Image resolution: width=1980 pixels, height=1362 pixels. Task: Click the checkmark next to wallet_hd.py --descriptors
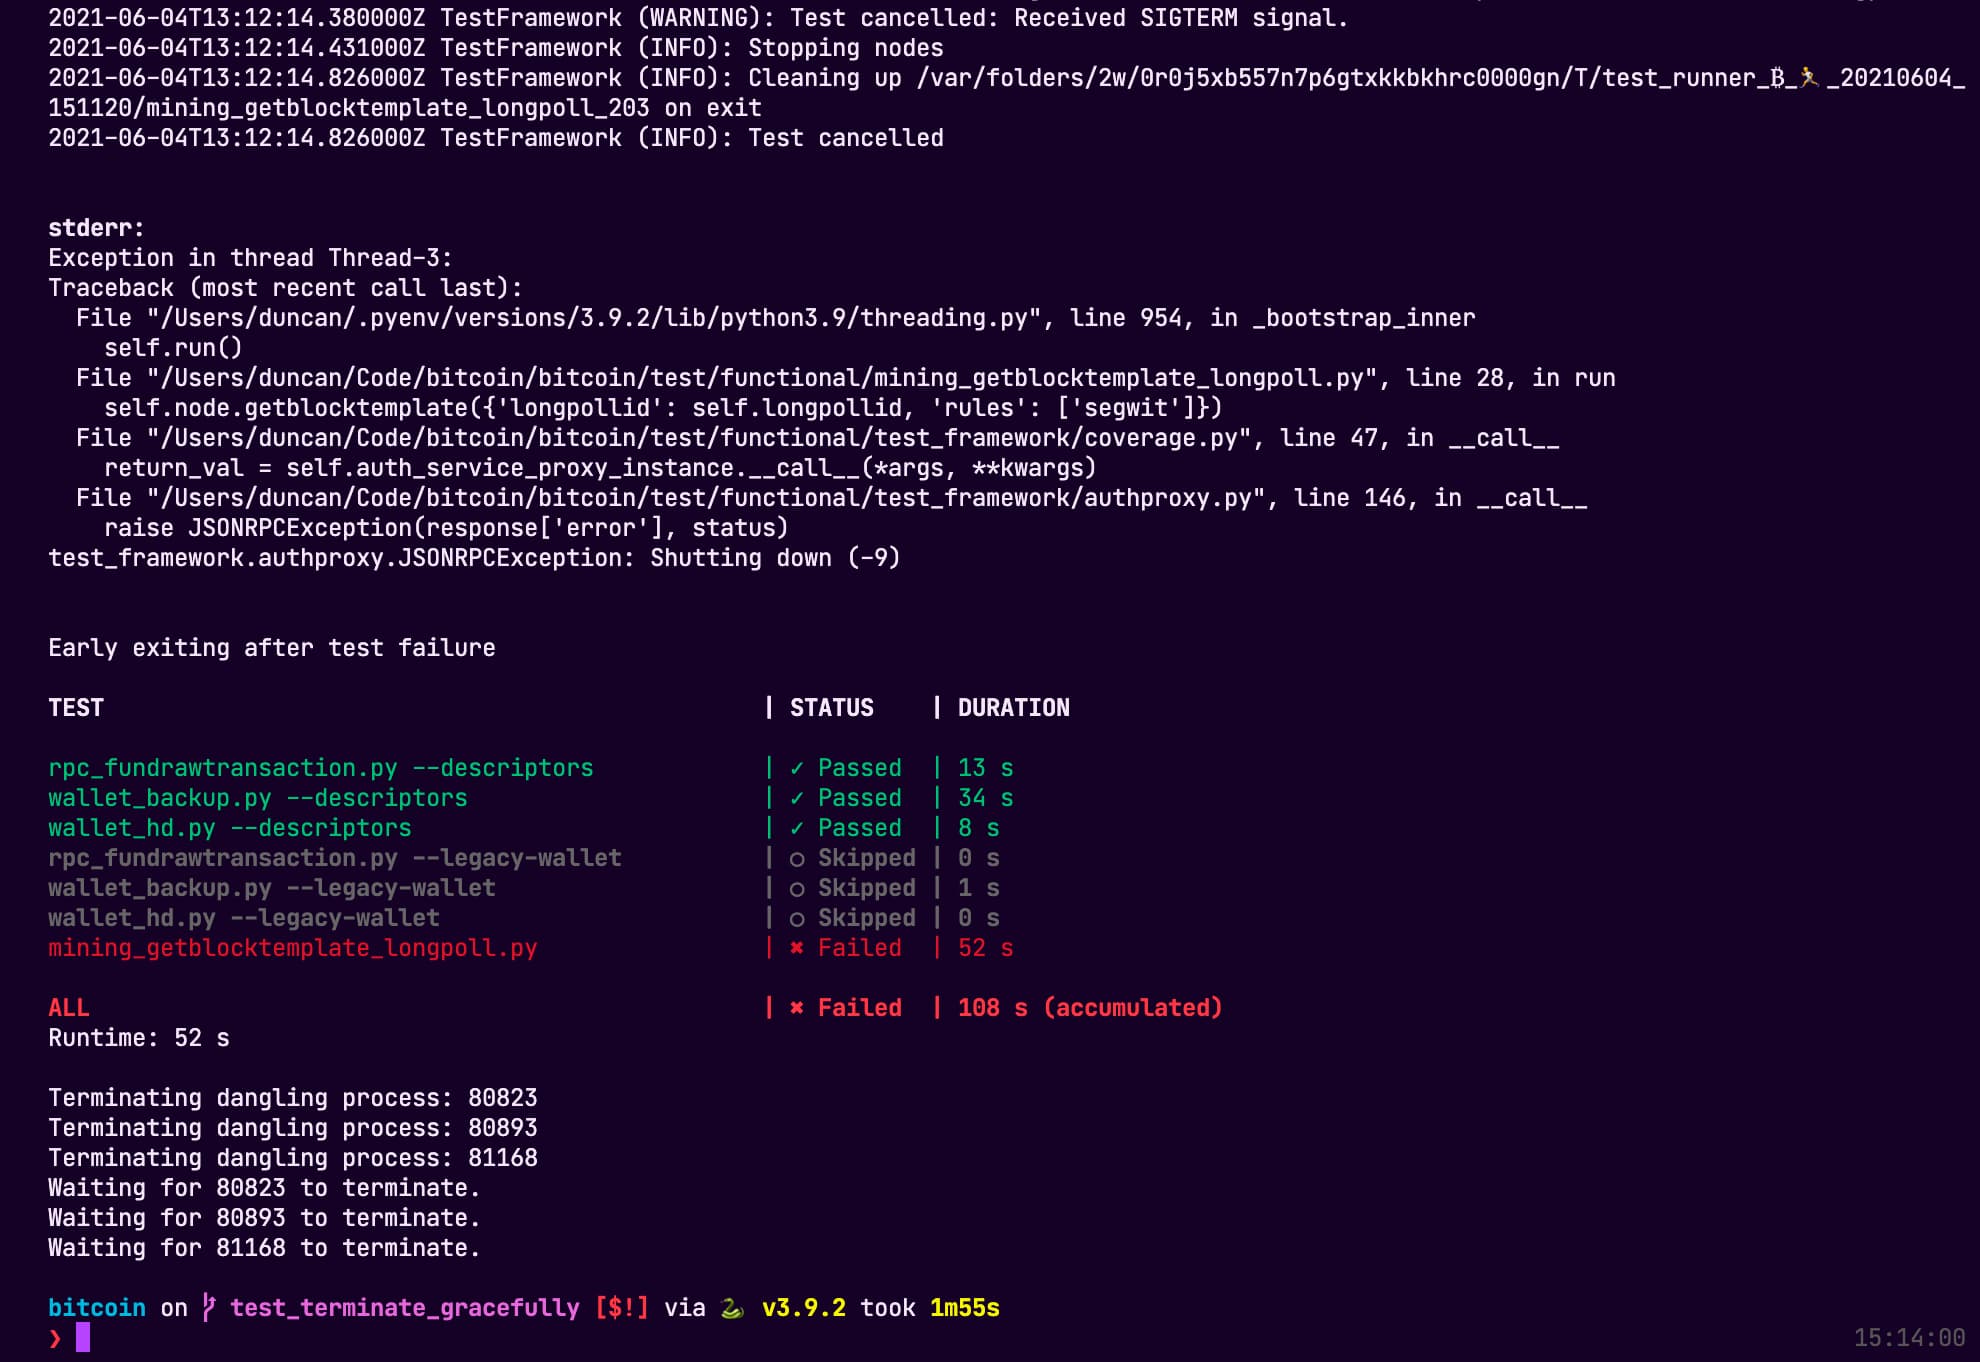tap(795, 827)
